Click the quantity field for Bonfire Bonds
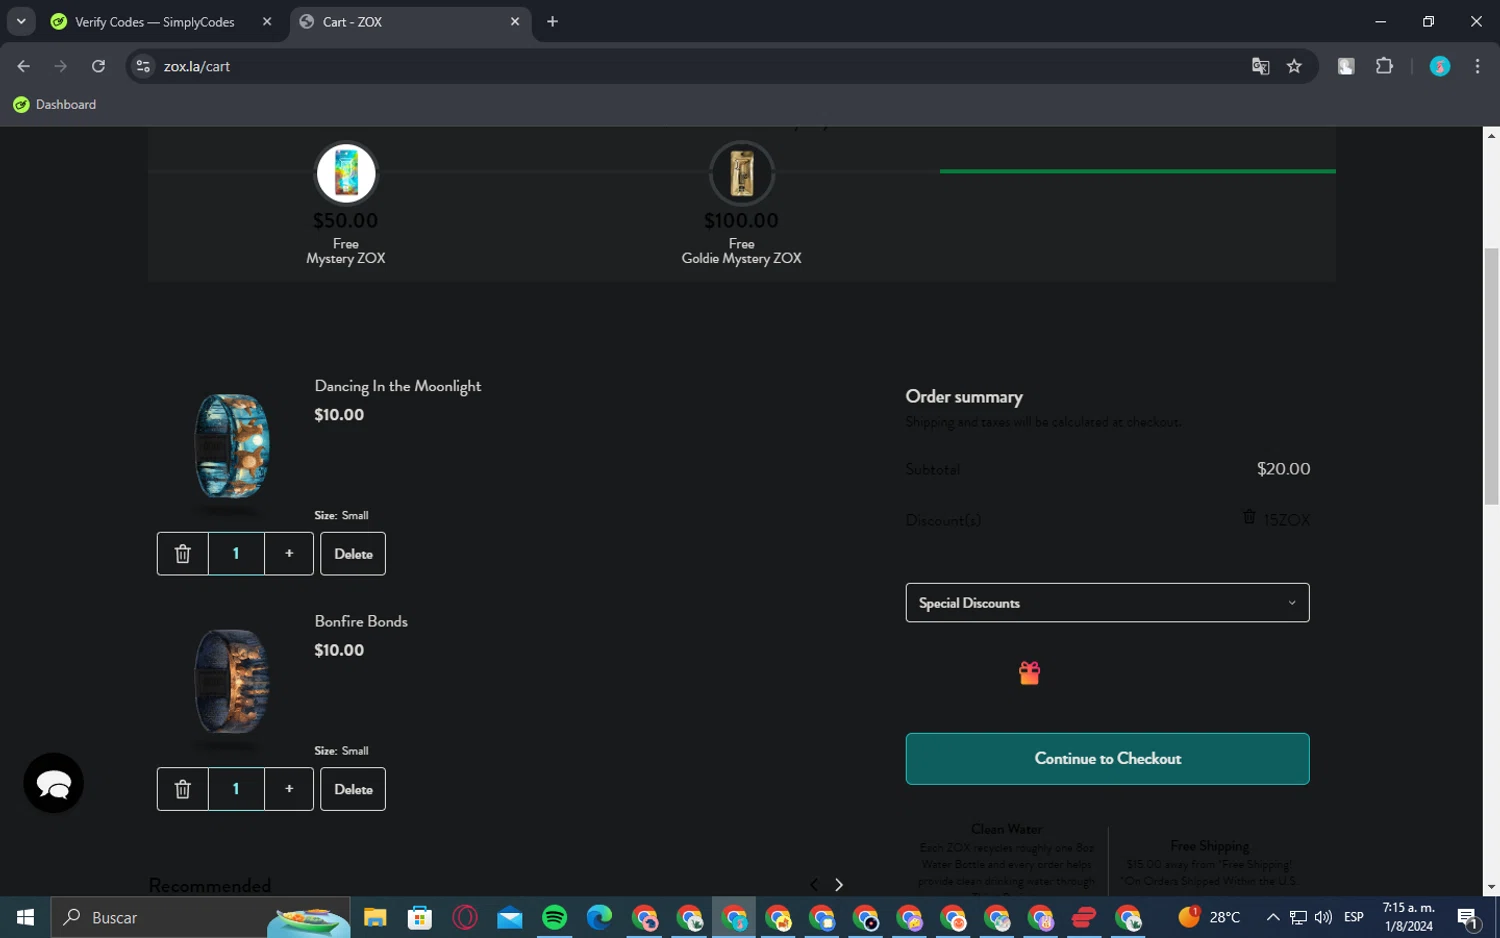Screen dimensions: 1500x938 tap(236, 789)
